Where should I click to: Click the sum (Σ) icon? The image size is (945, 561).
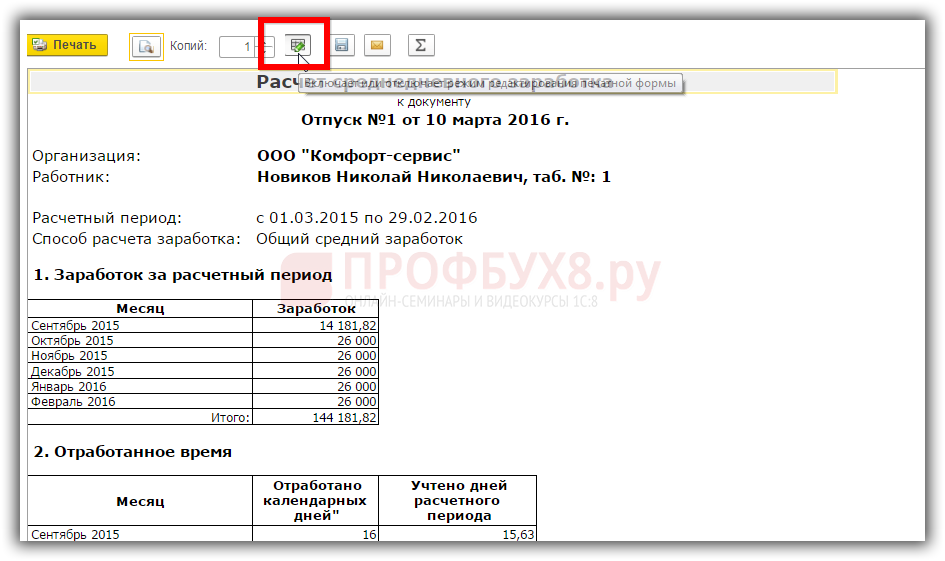420,45
